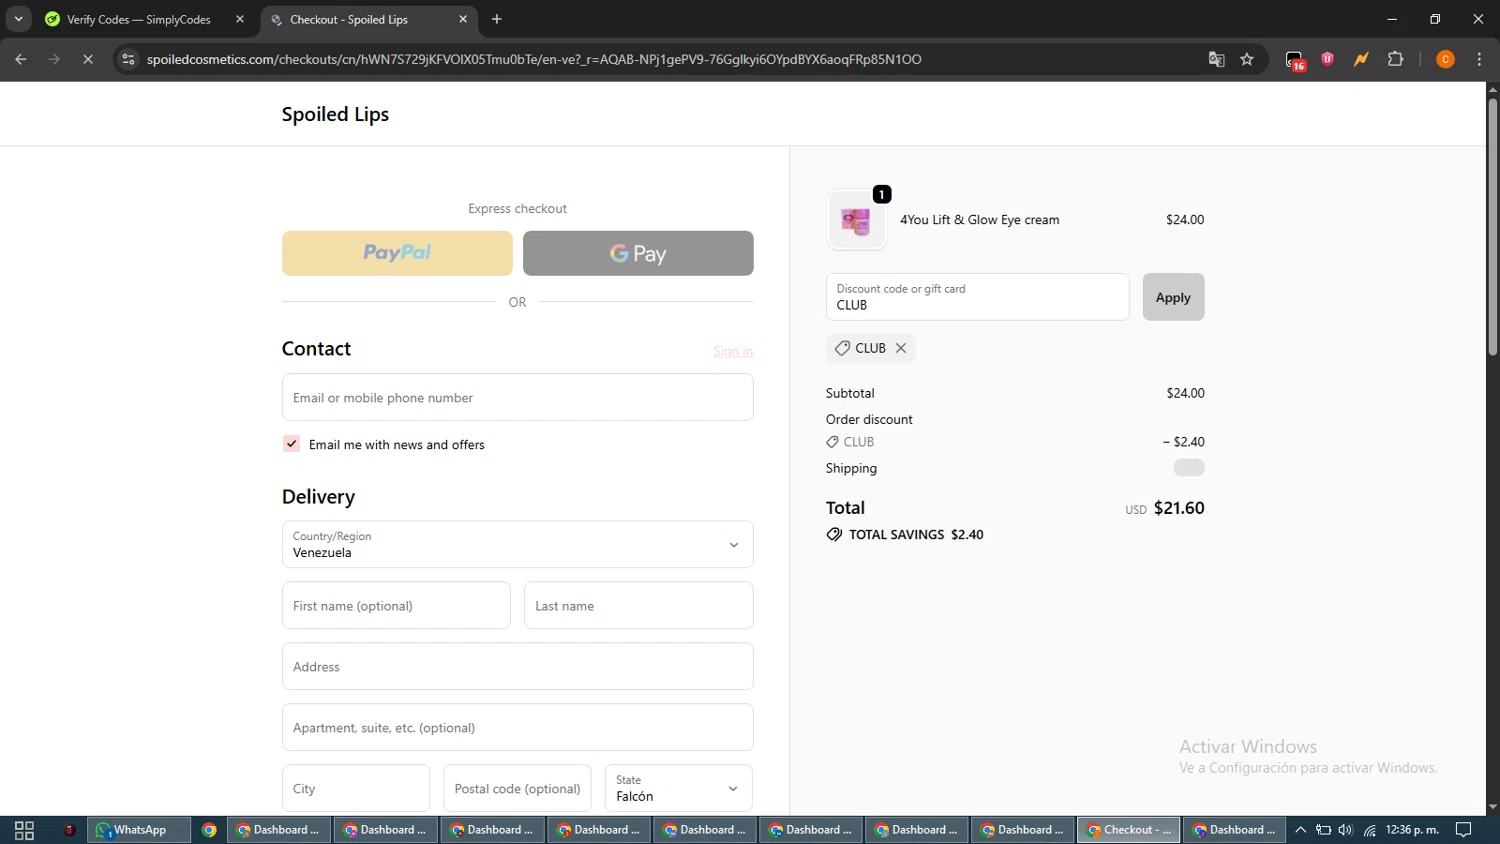This screenshot has height=844, width=1500.
Task: Open site information icon in the address bar
Action: pyautogui.click(x=128, y=59)
